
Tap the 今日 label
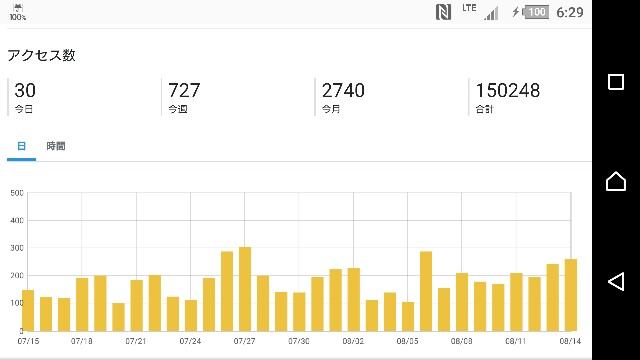click(x=24, y=109)
